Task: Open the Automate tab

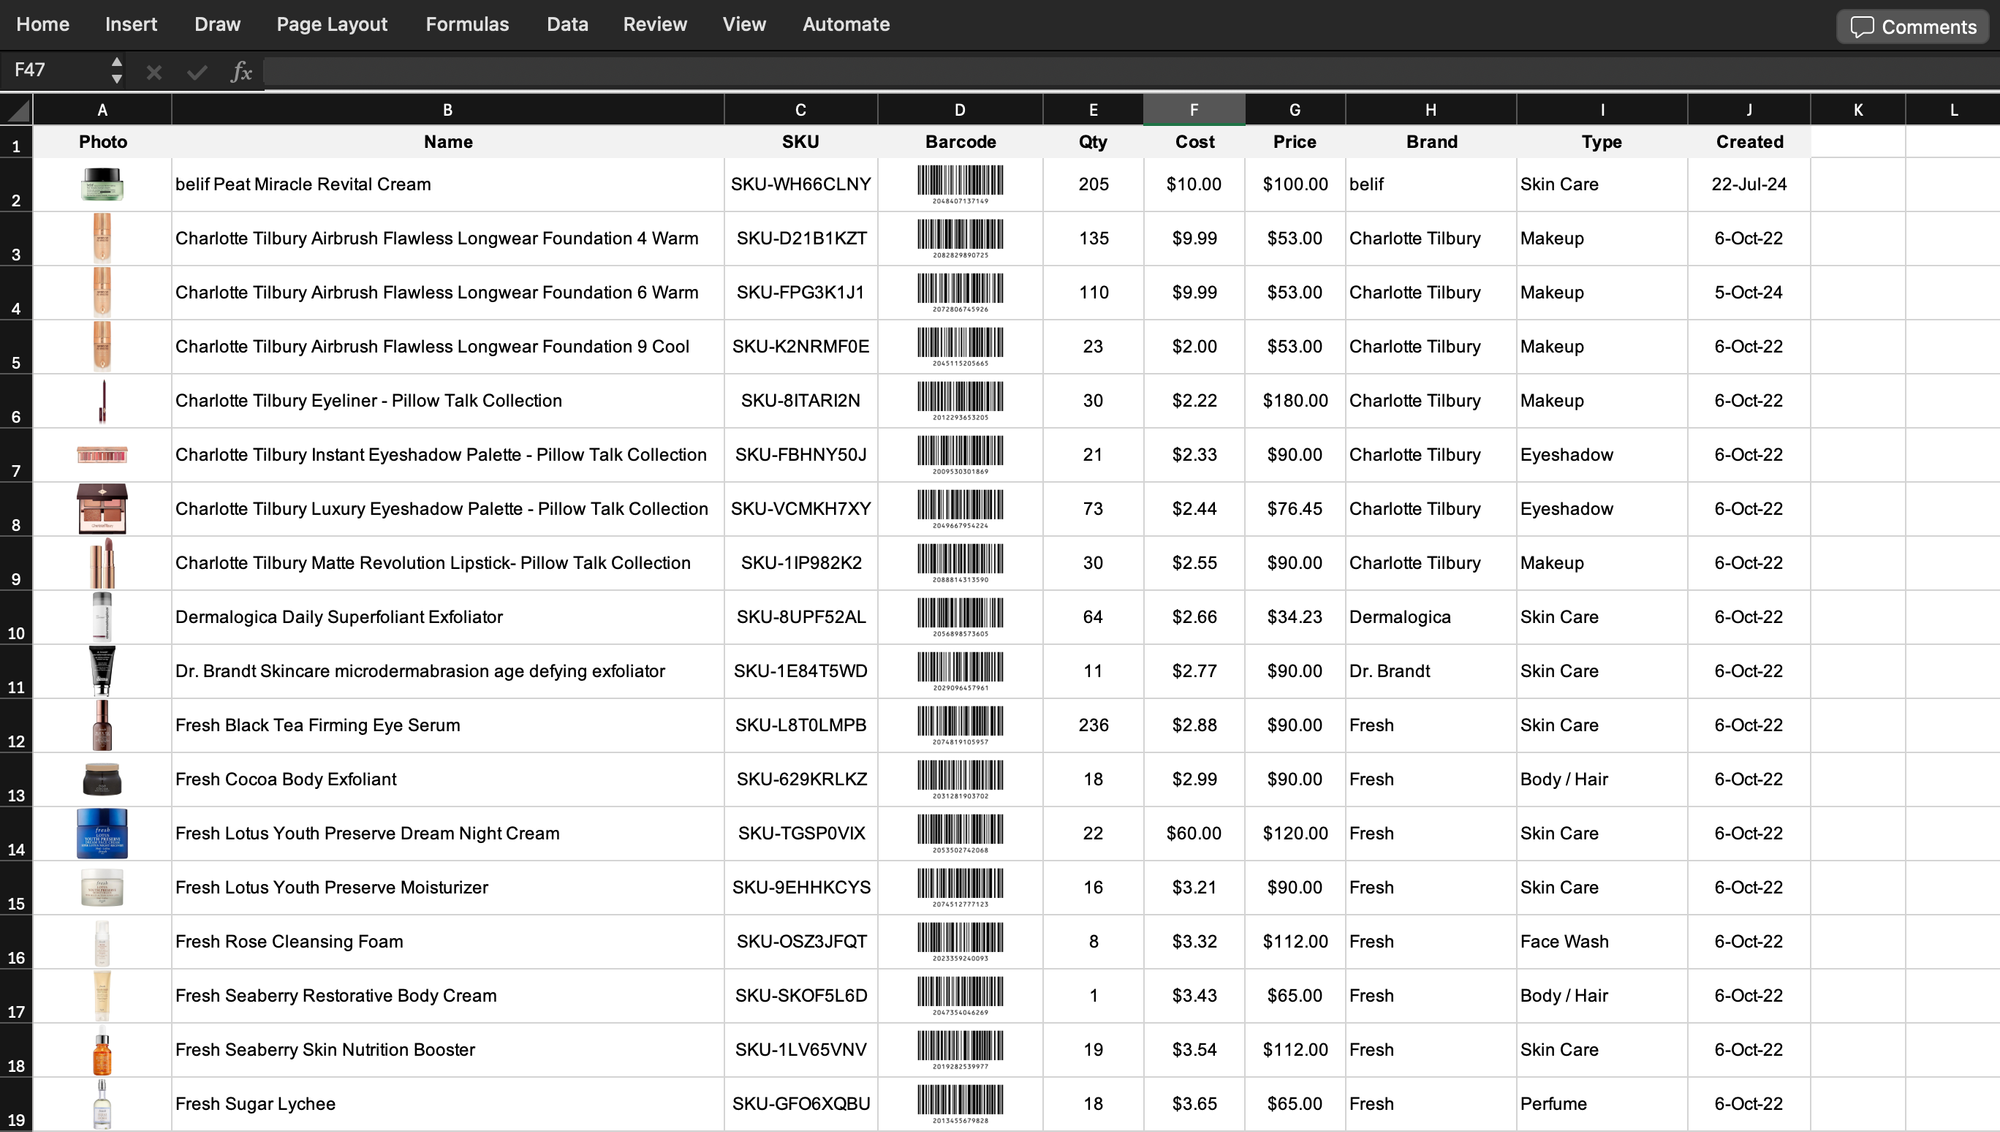Action: 846,24
